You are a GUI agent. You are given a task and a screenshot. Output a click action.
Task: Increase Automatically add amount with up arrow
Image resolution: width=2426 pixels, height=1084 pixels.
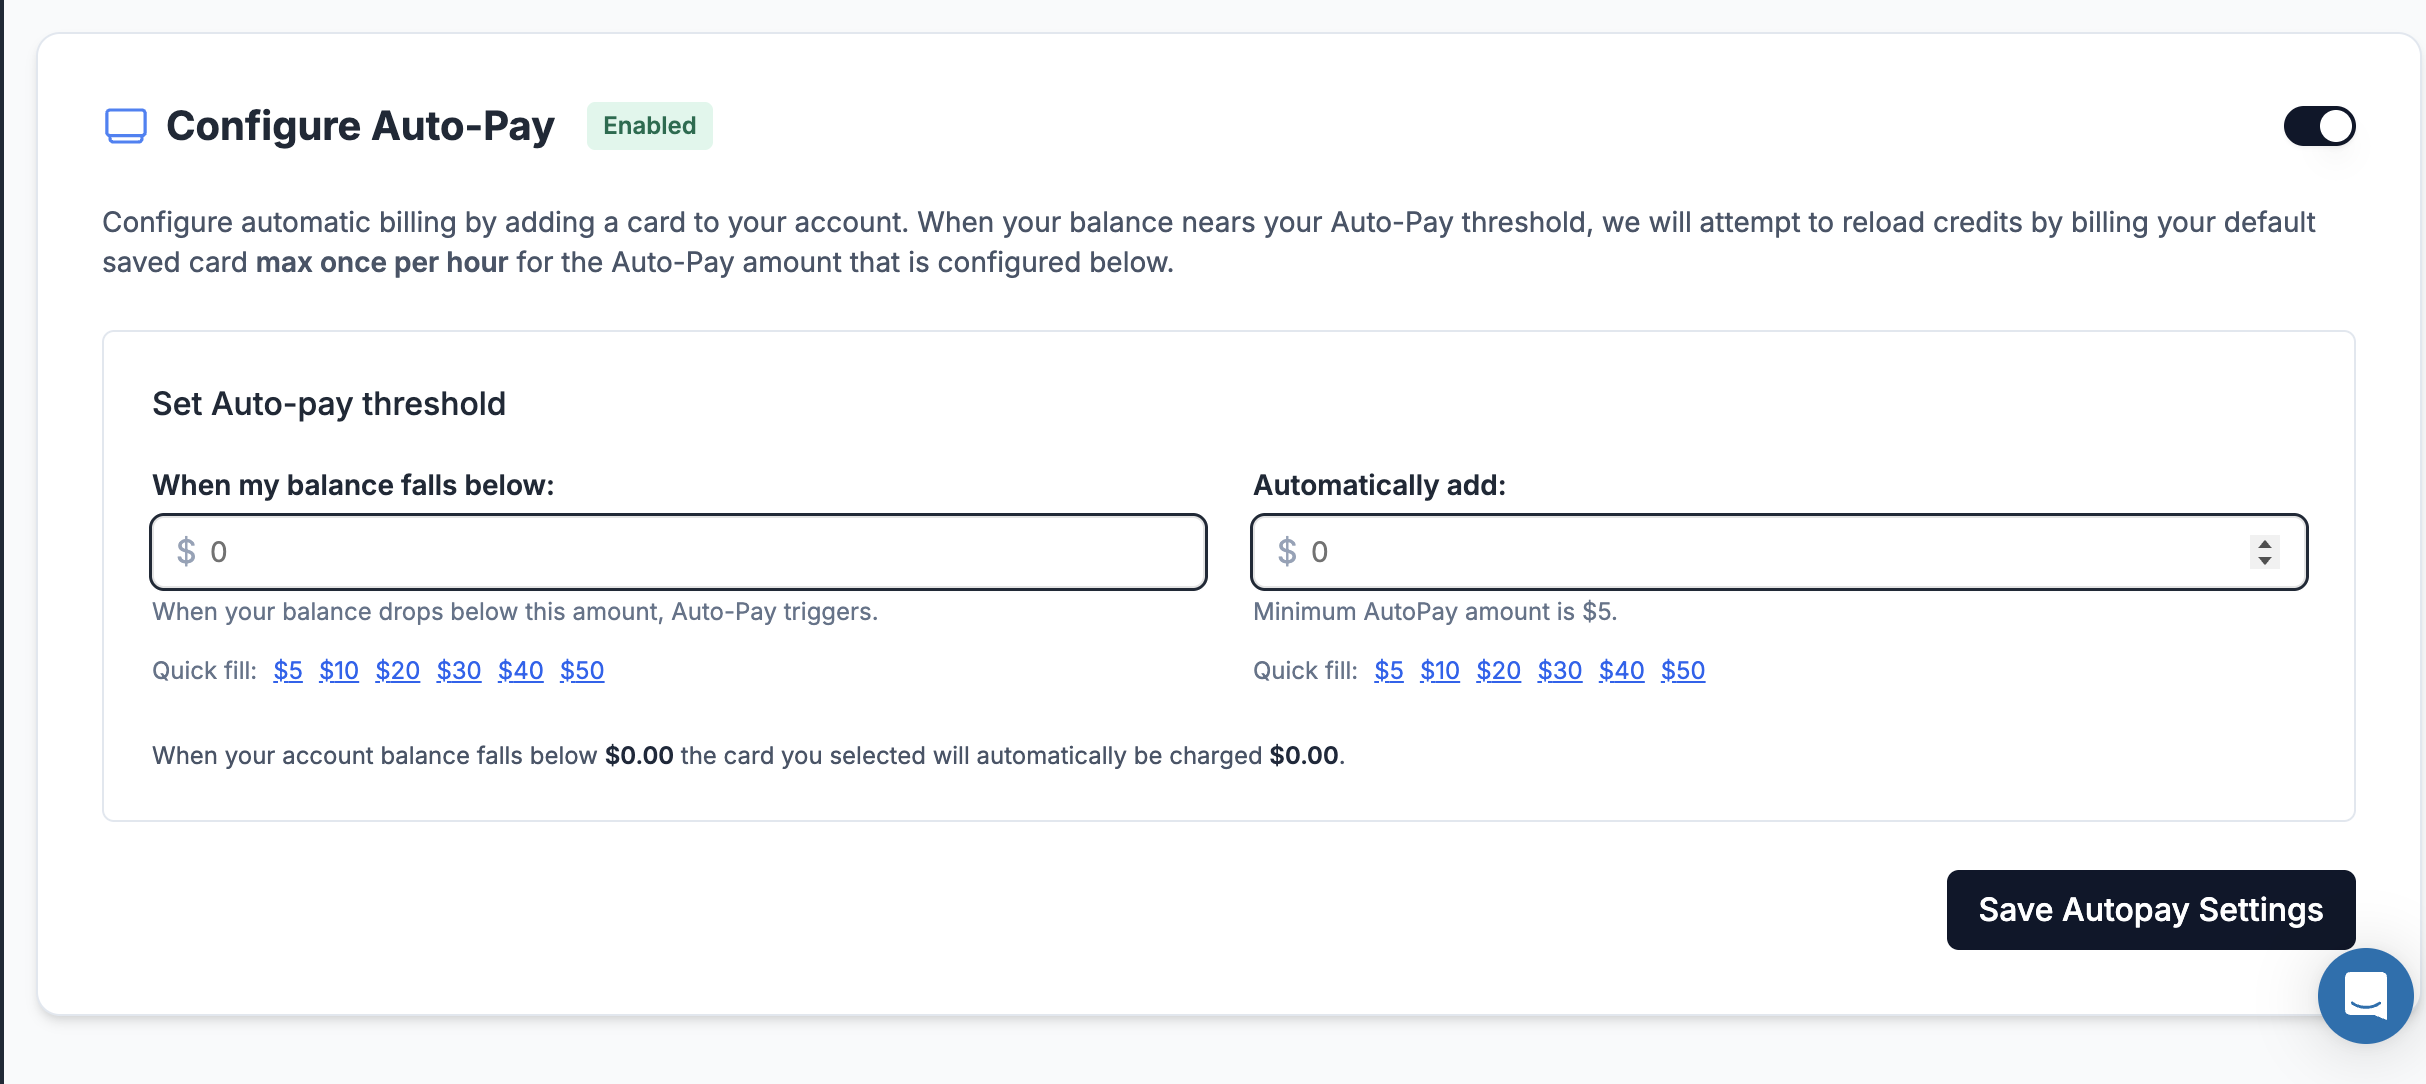coord(2265,543)
